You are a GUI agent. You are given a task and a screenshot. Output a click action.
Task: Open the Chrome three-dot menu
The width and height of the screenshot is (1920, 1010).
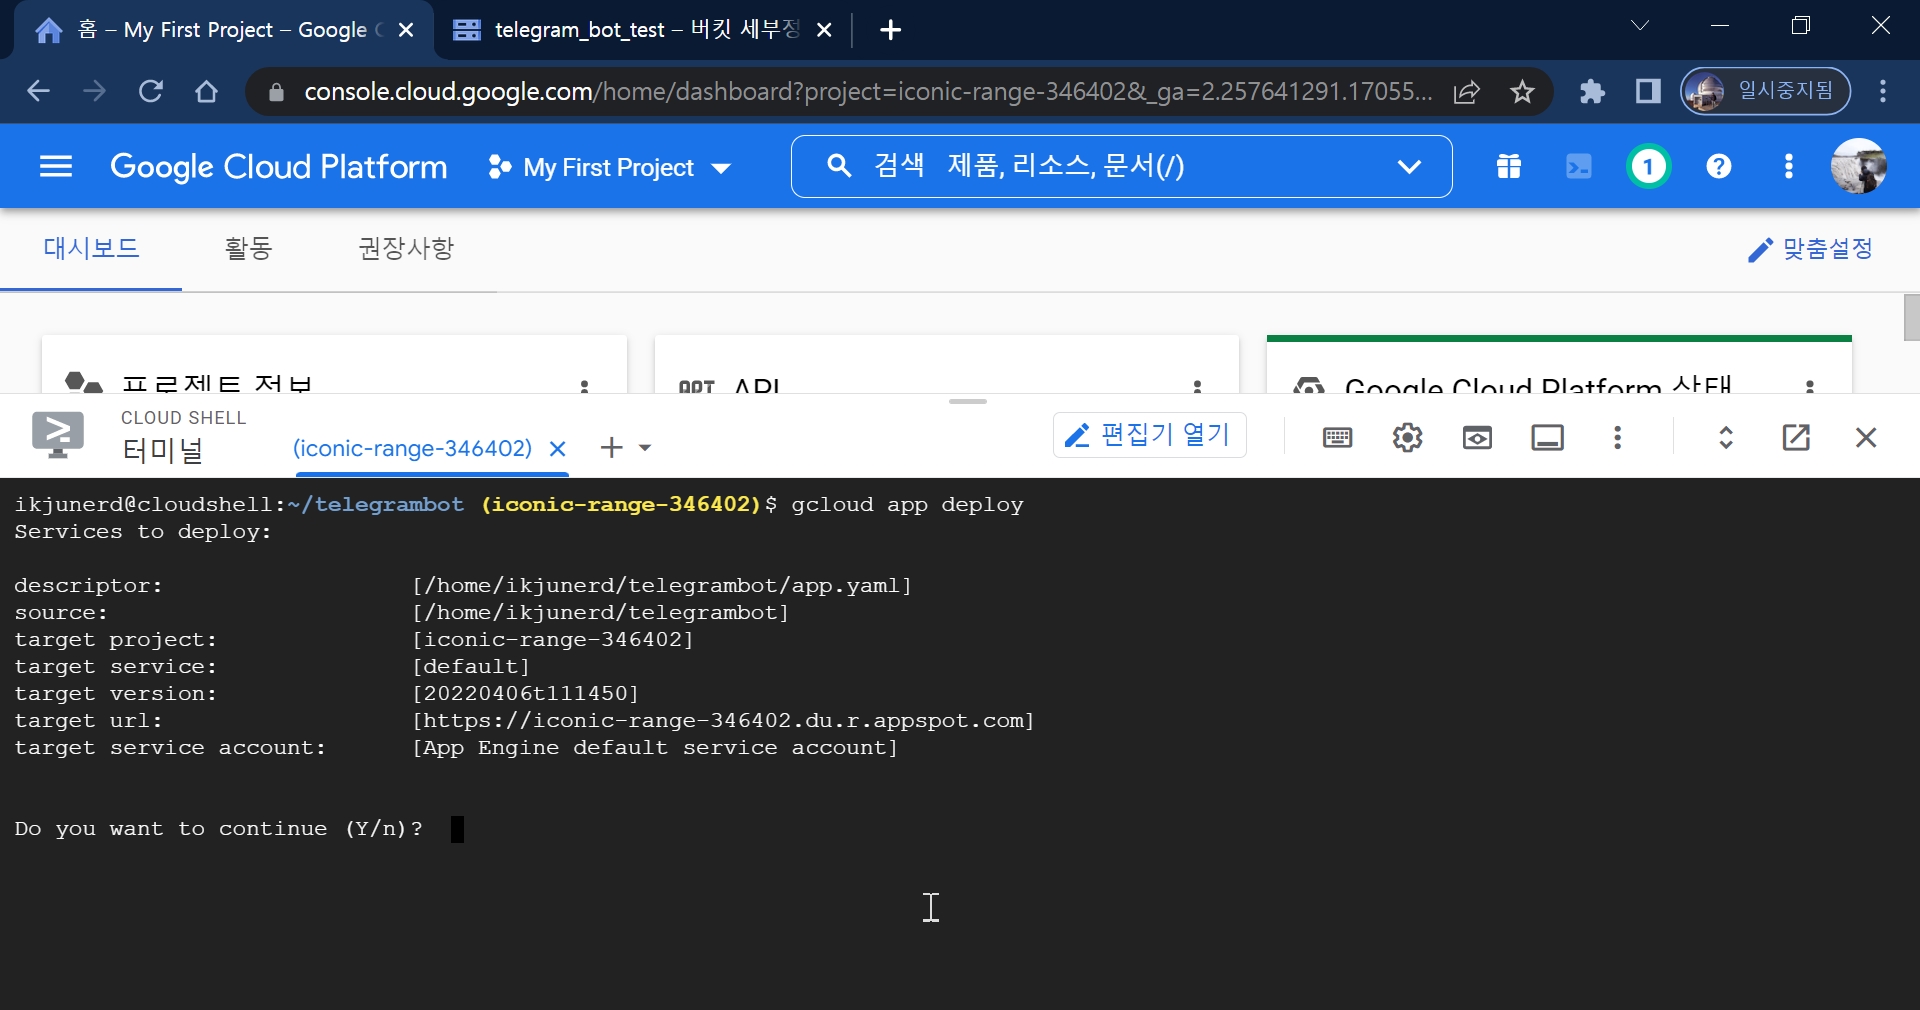[x=1883, y=91]
